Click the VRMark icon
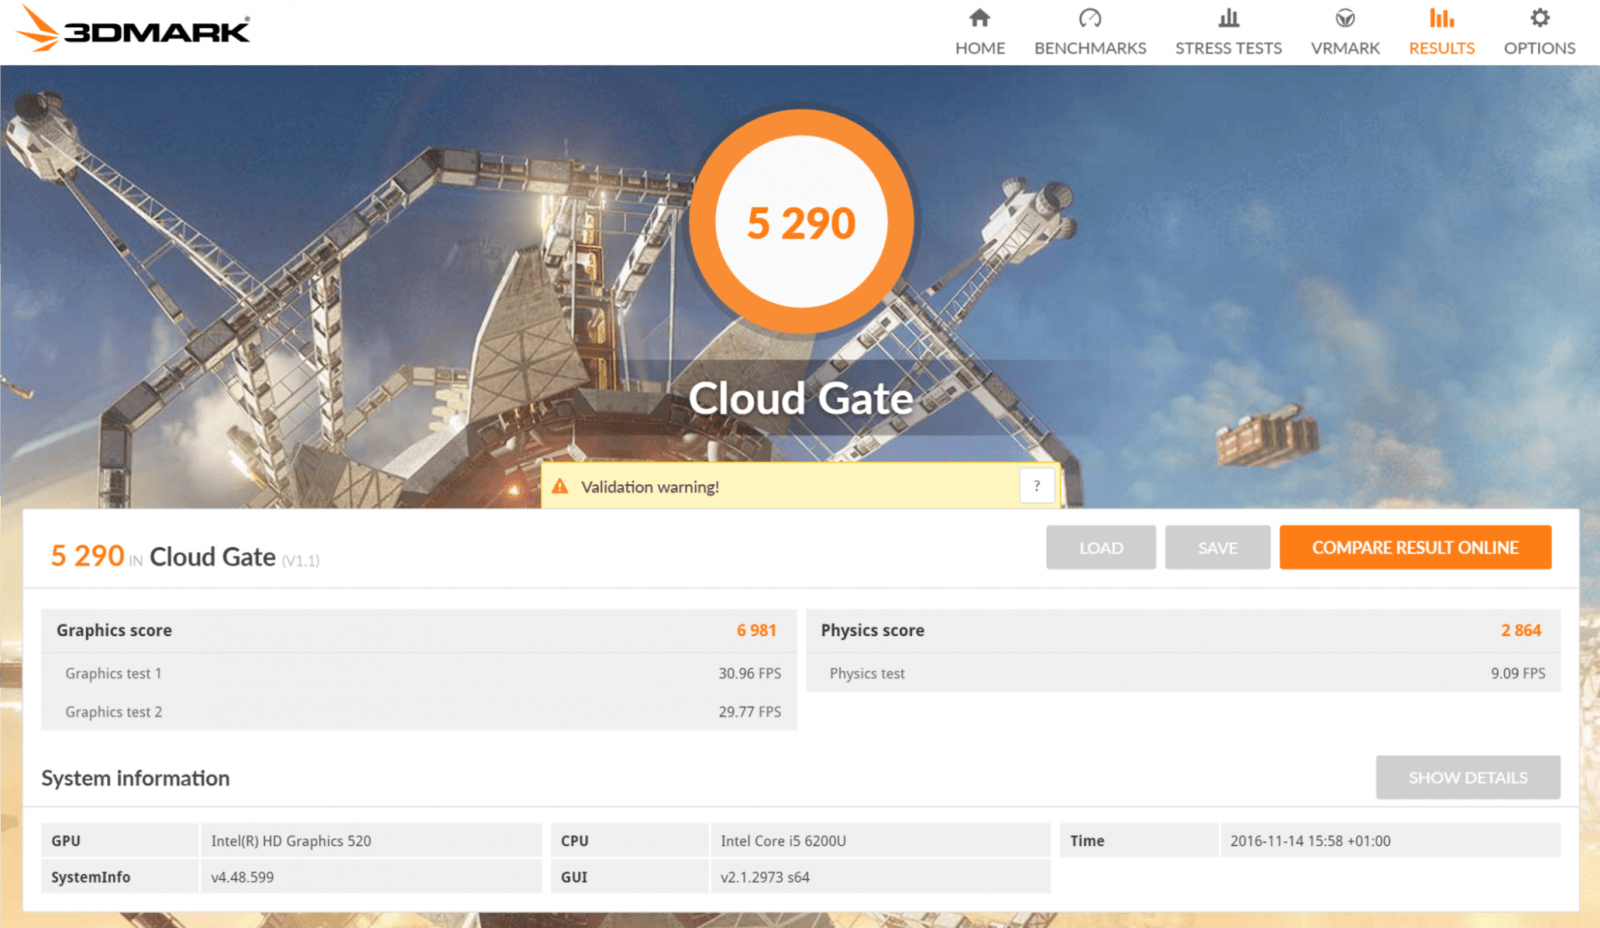The height and width of the screenshot is (928, 1600). tap(1345, 18)
